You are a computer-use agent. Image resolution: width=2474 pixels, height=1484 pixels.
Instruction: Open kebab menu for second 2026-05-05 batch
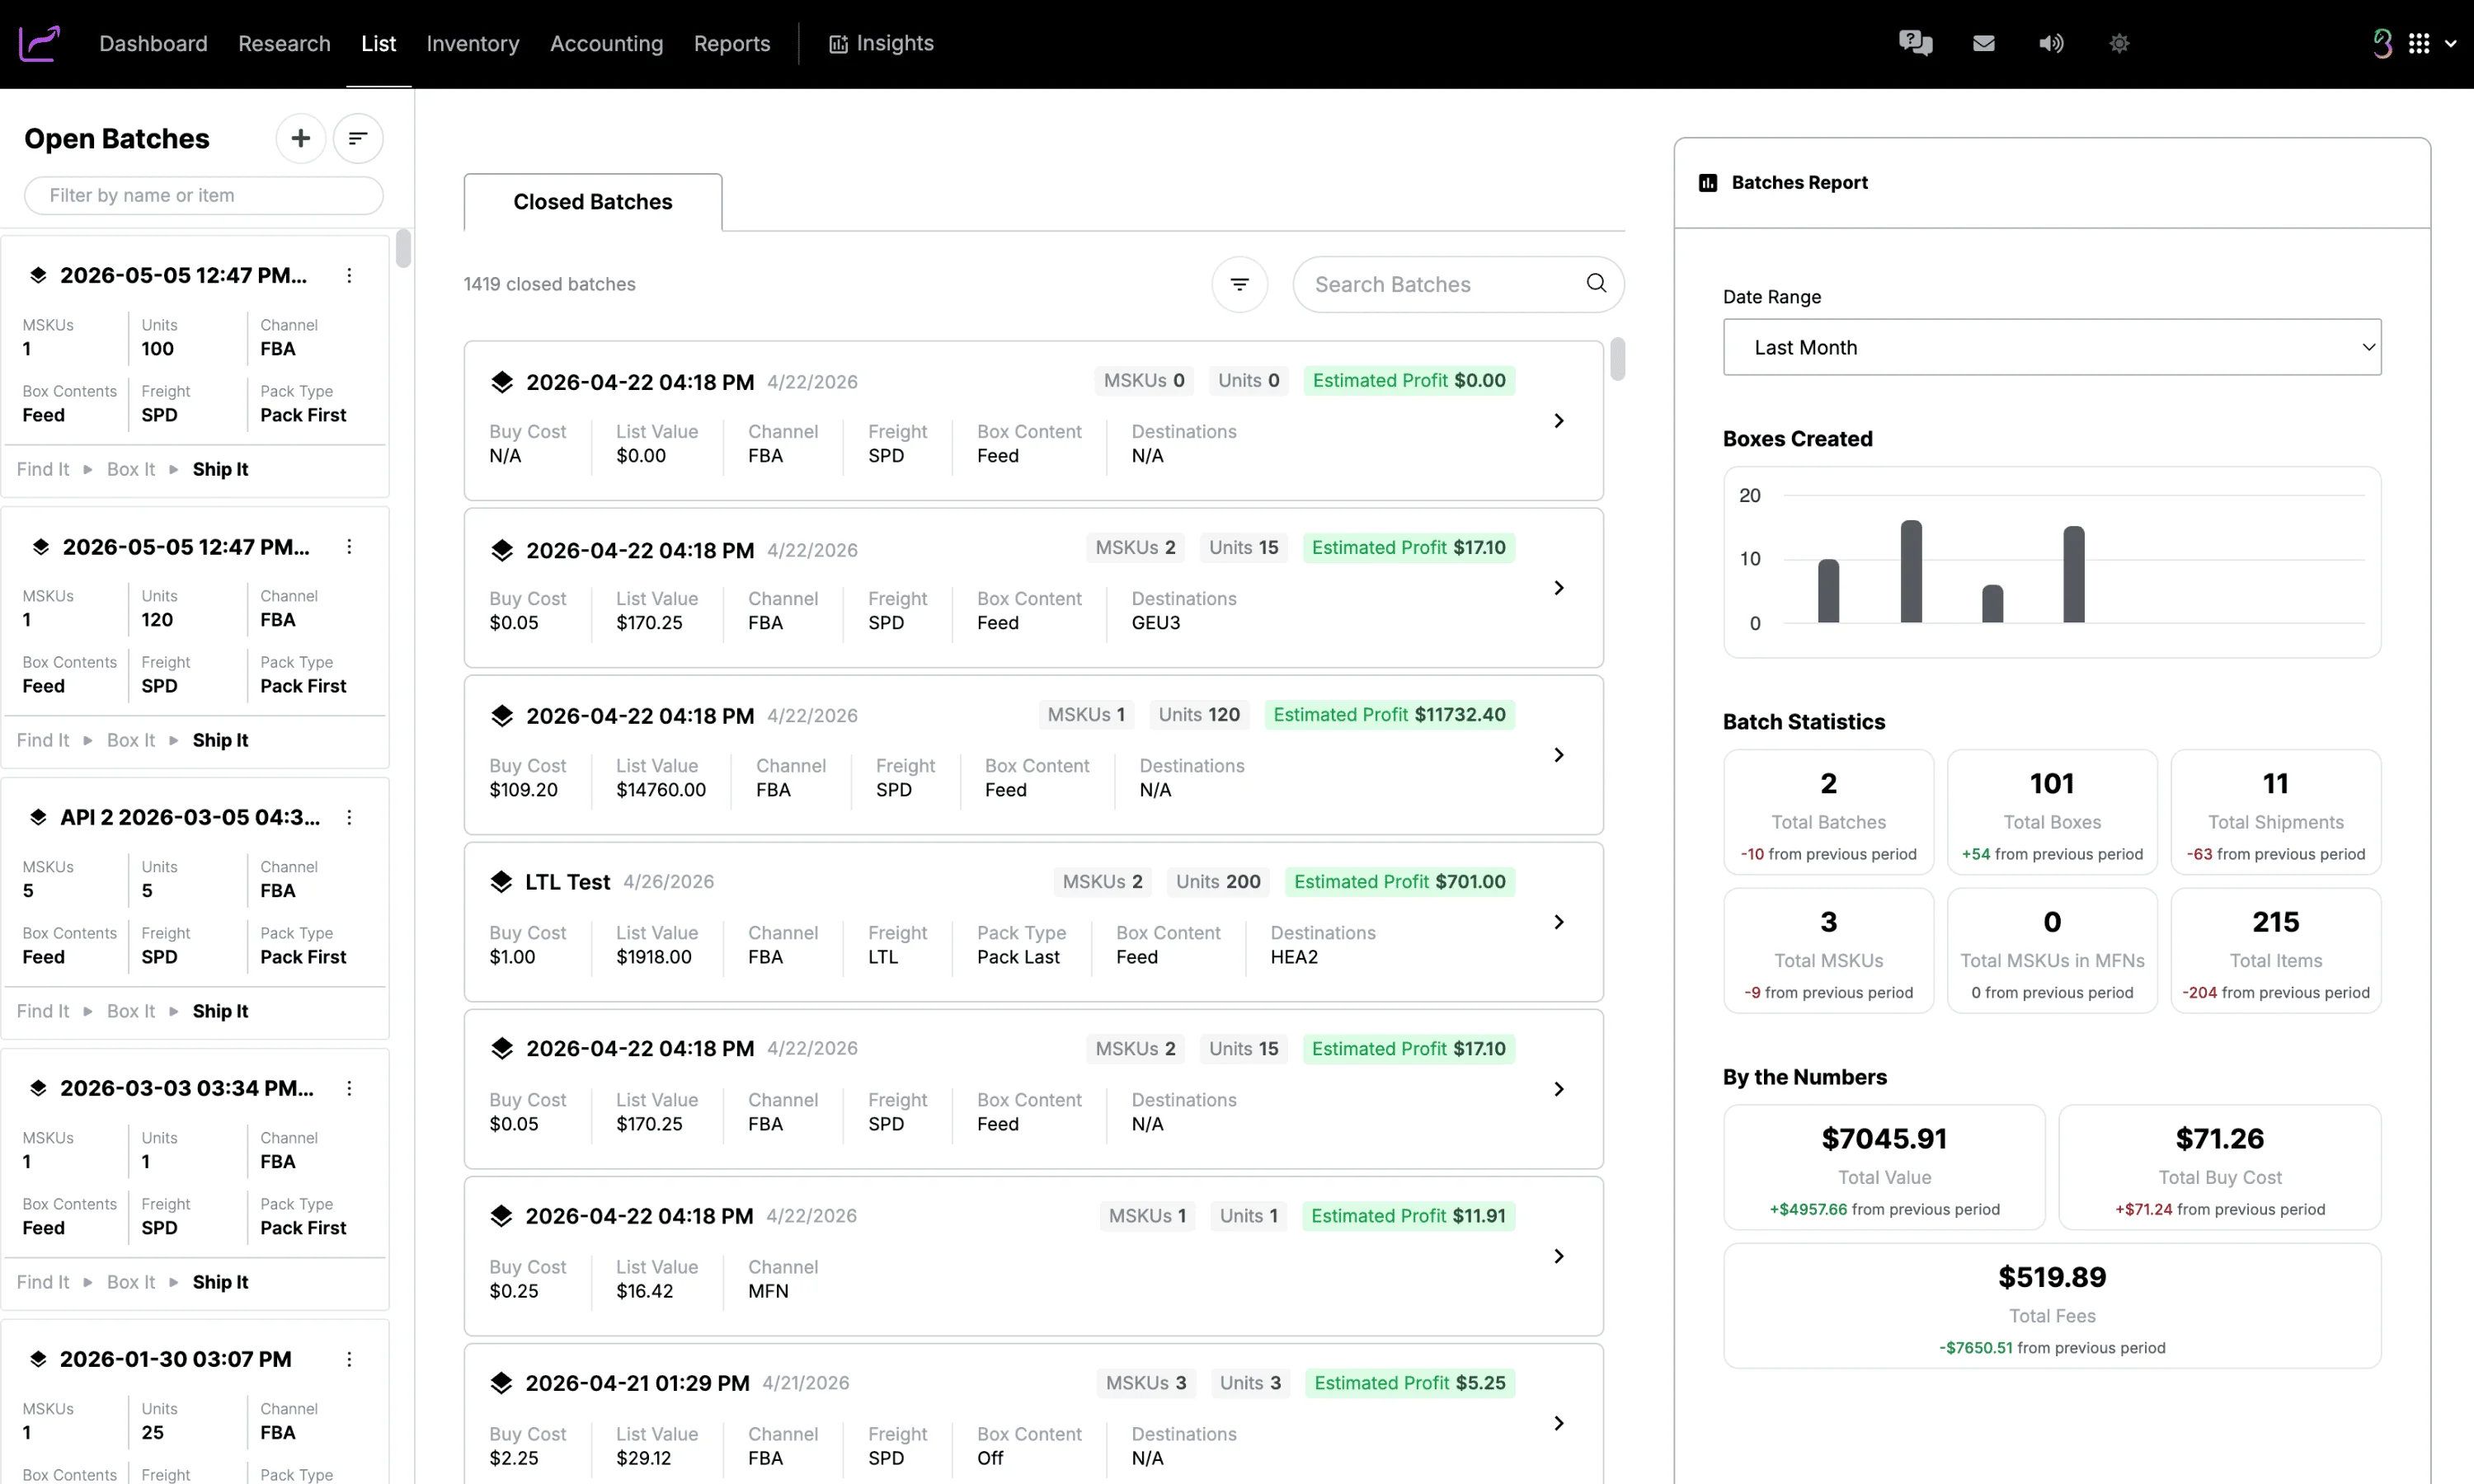(x=349, y=546)
